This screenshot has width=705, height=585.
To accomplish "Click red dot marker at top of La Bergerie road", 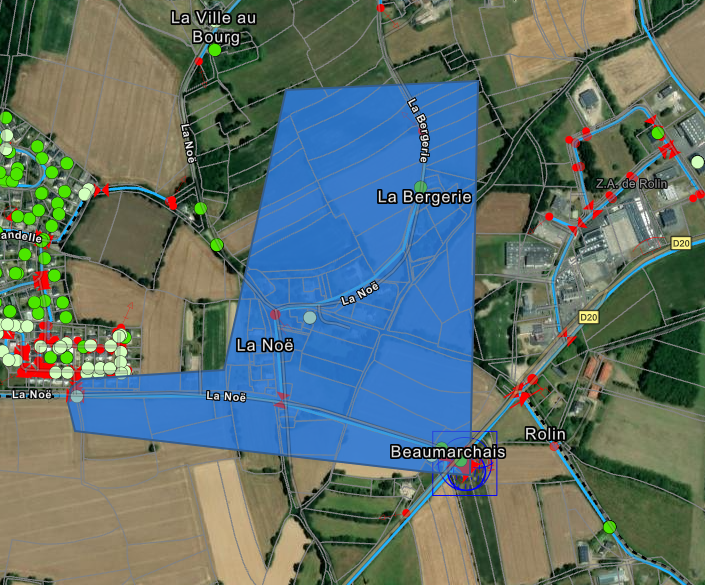I will pyautogui.click(x=381, y=8).
